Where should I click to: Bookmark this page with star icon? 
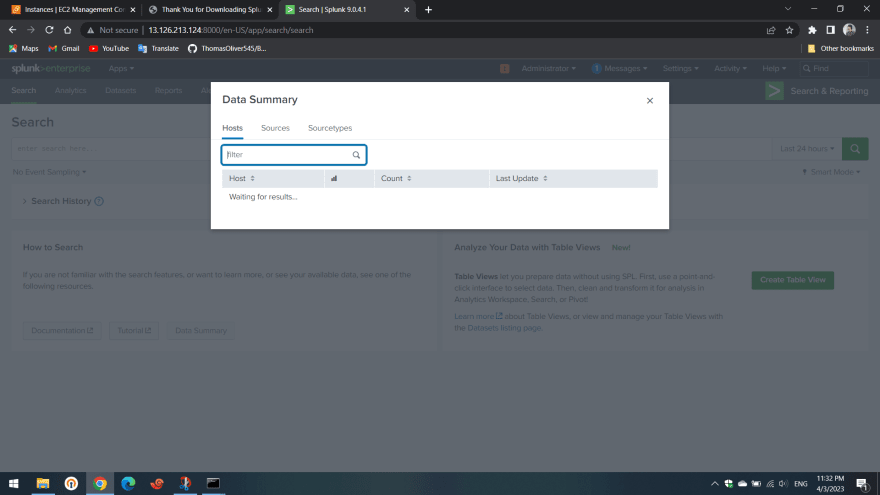(x=790, y=30)
